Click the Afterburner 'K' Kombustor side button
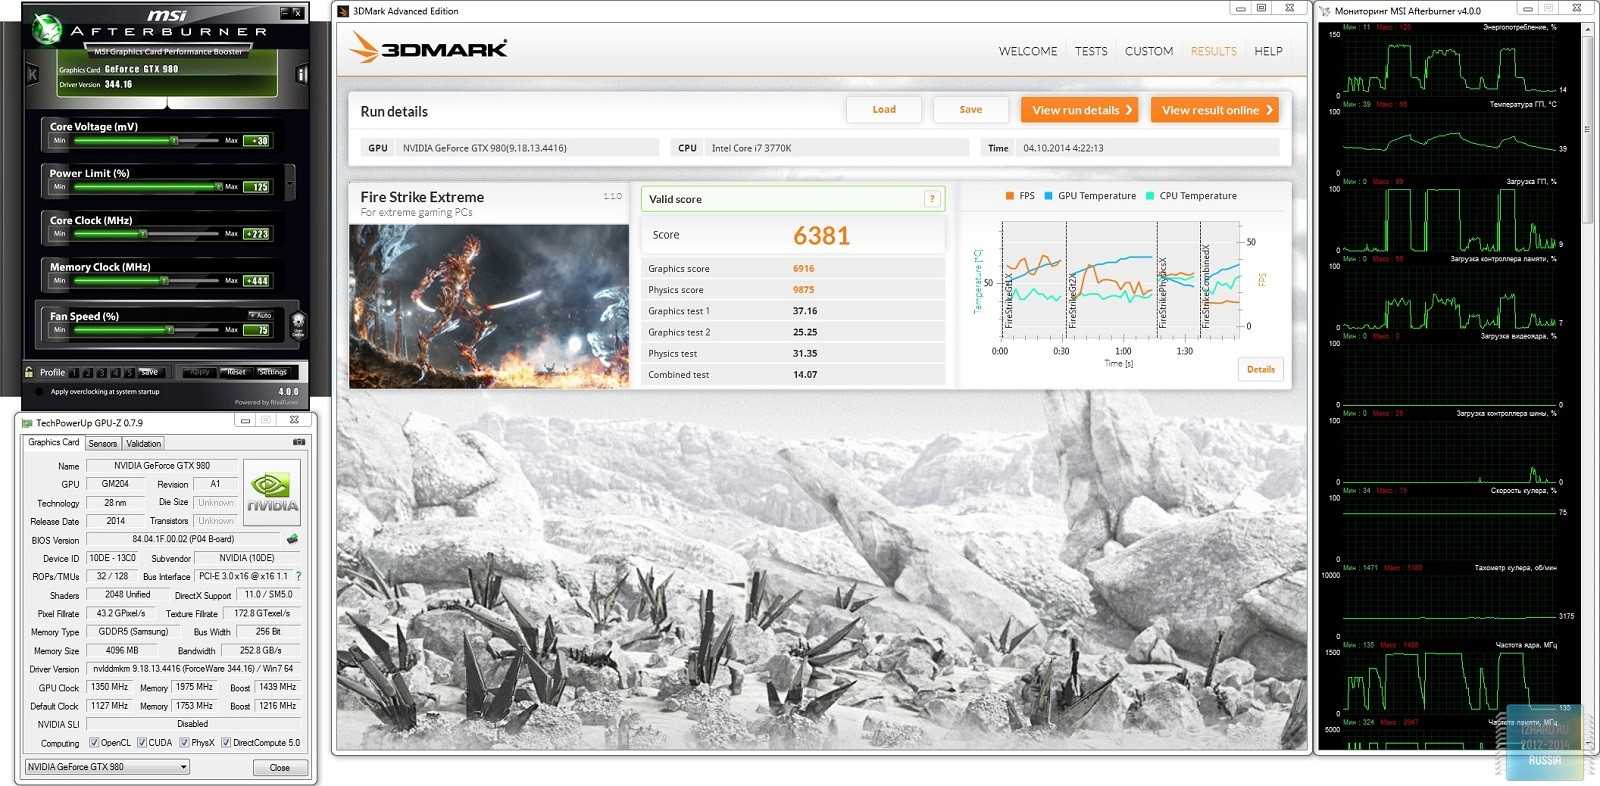The height and width of the screenshot is (786, 1600). coord(32,74)
